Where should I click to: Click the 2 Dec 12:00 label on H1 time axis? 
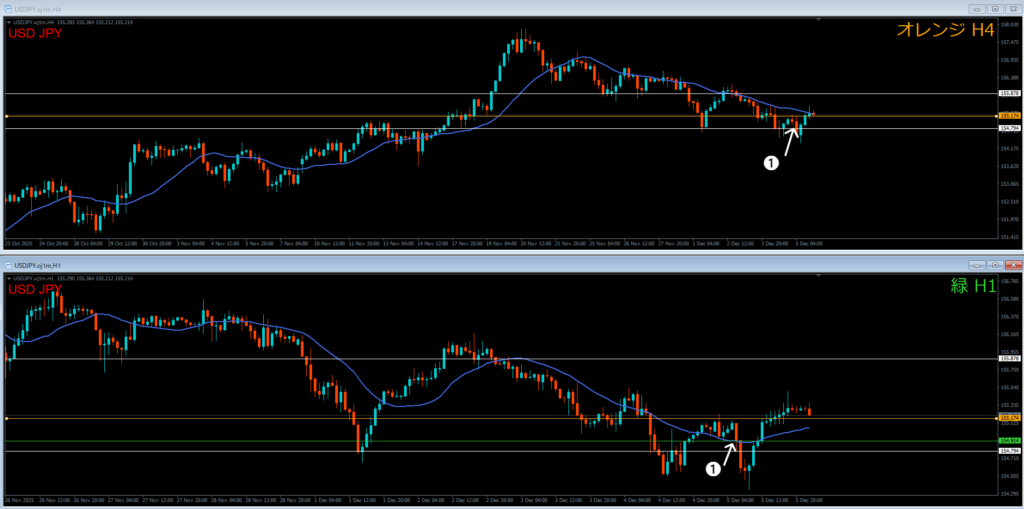click(464, 499)
